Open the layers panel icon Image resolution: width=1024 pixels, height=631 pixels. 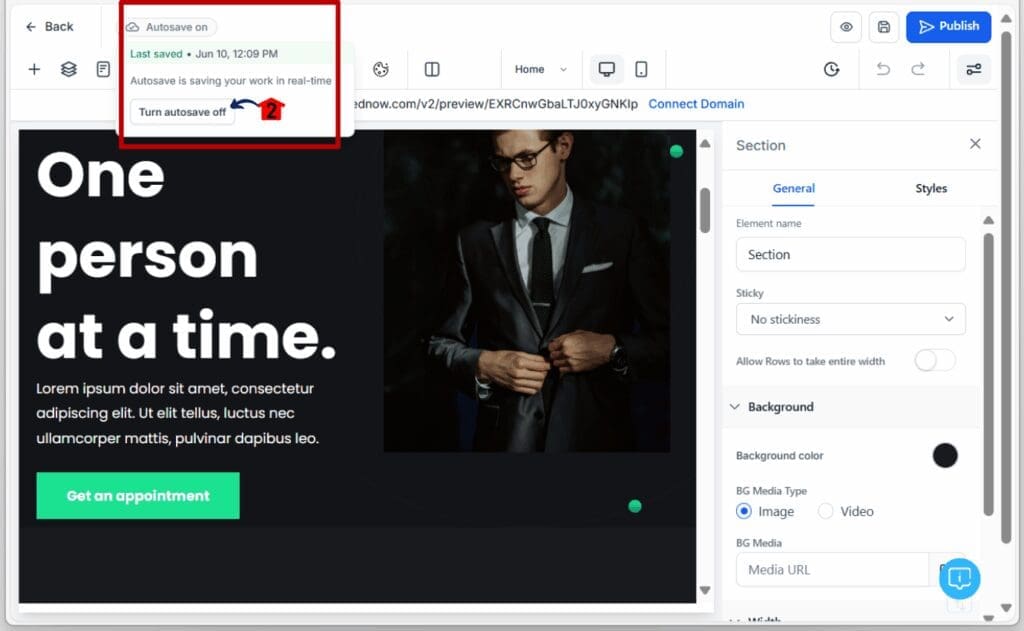(69, 69)
